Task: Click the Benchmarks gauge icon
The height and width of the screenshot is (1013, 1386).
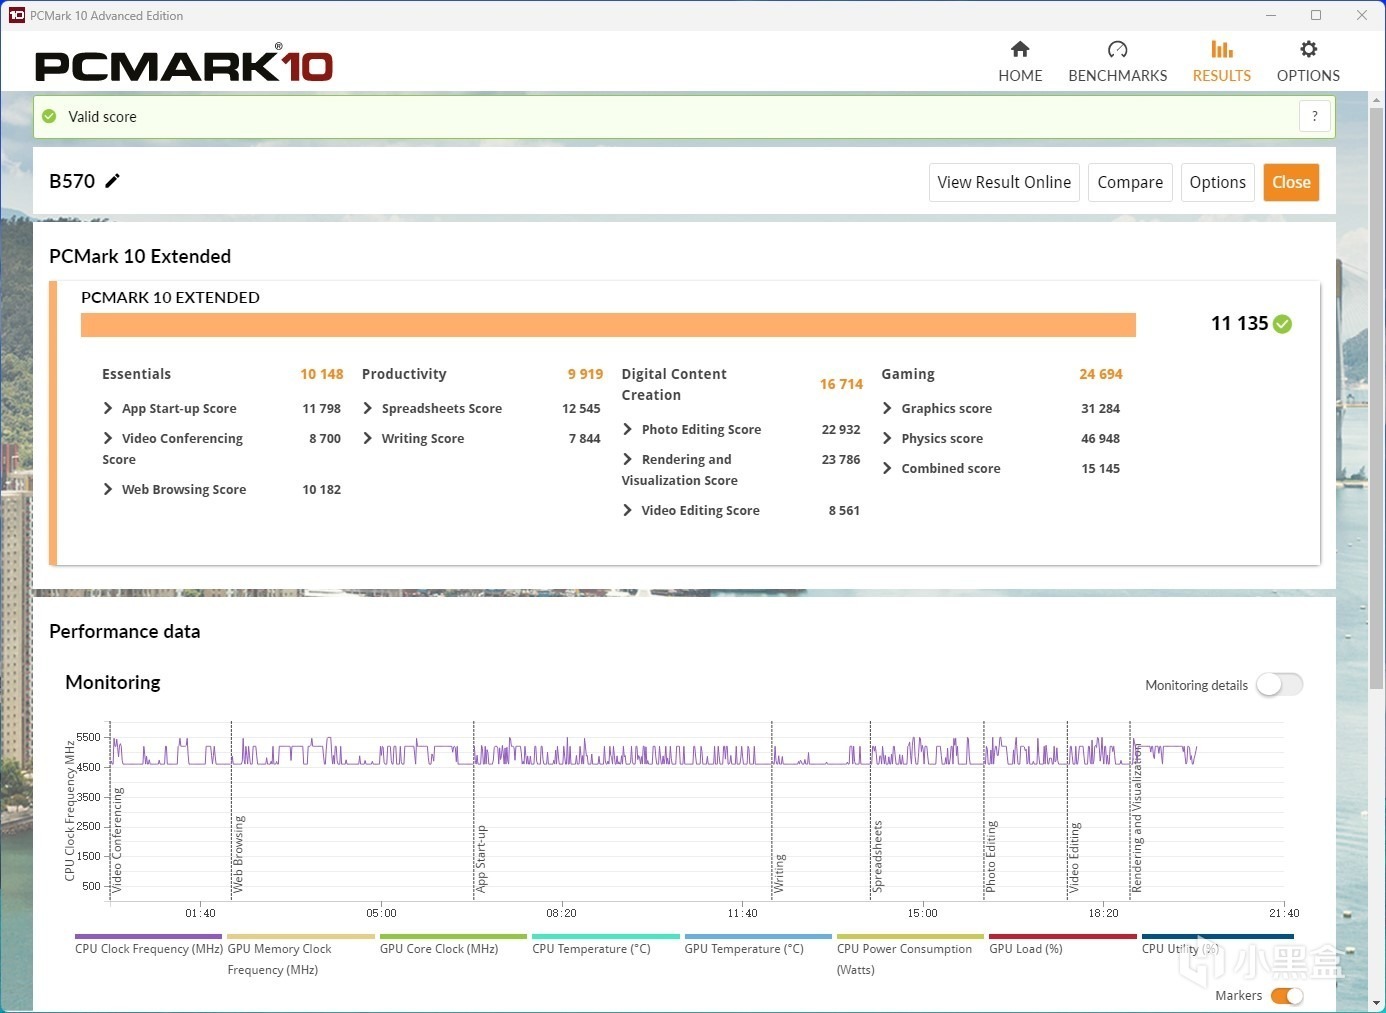Action: pyautogui.click(x=1117, y=49)
